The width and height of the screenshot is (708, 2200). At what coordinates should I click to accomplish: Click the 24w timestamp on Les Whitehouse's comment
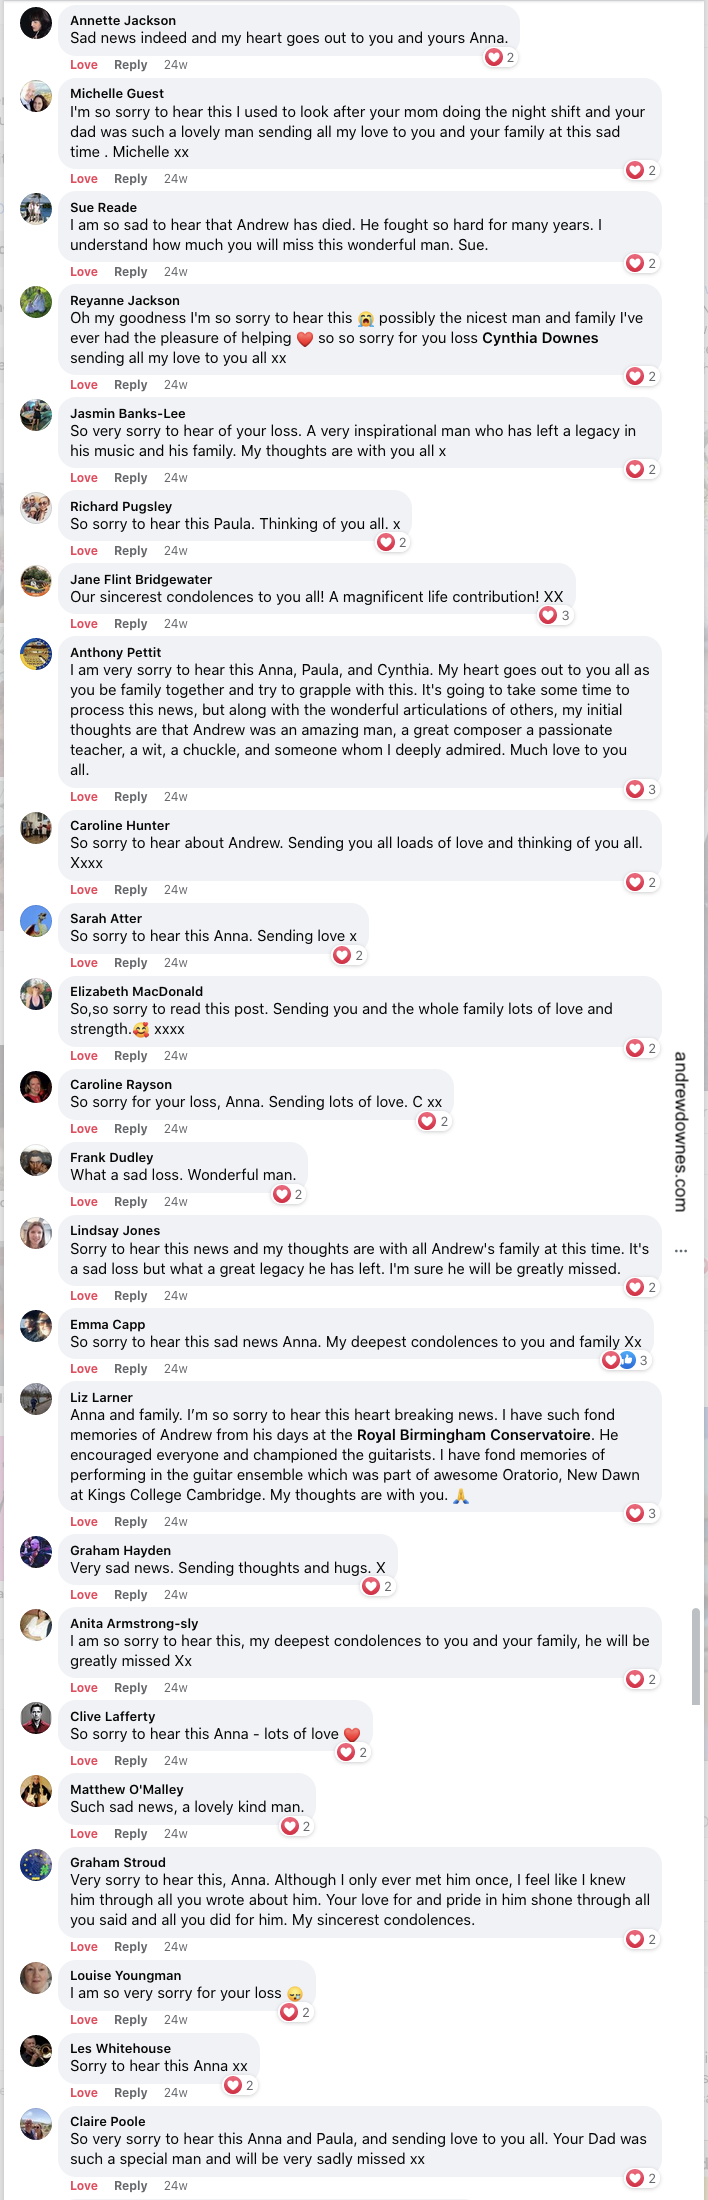(175, 2092)
